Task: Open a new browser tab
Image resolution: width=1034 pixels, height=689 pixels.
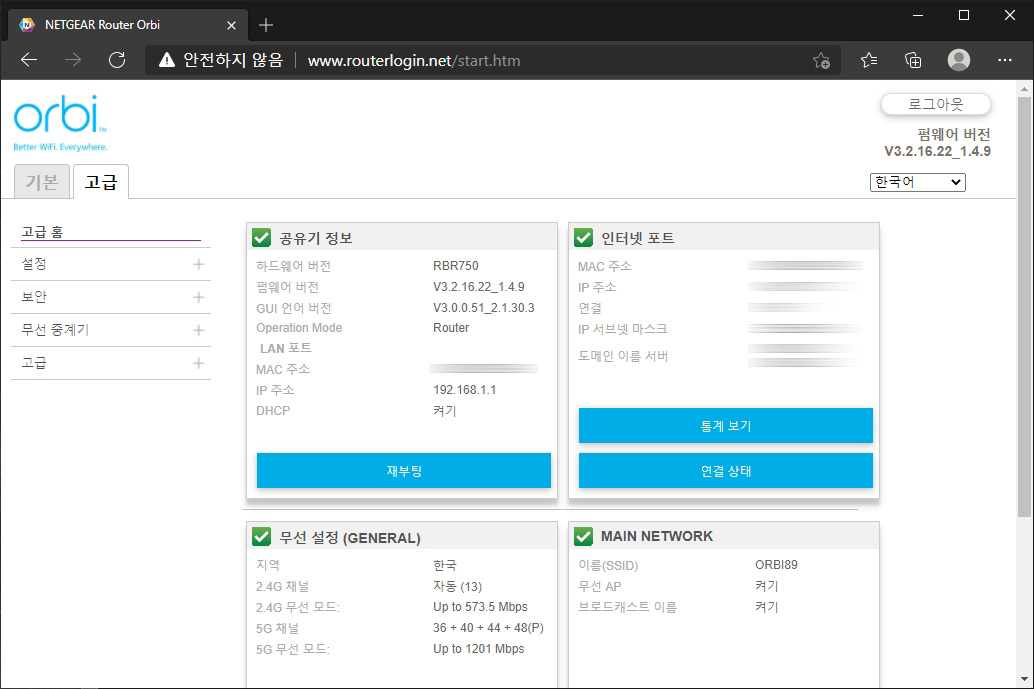Action: (266, 25)
